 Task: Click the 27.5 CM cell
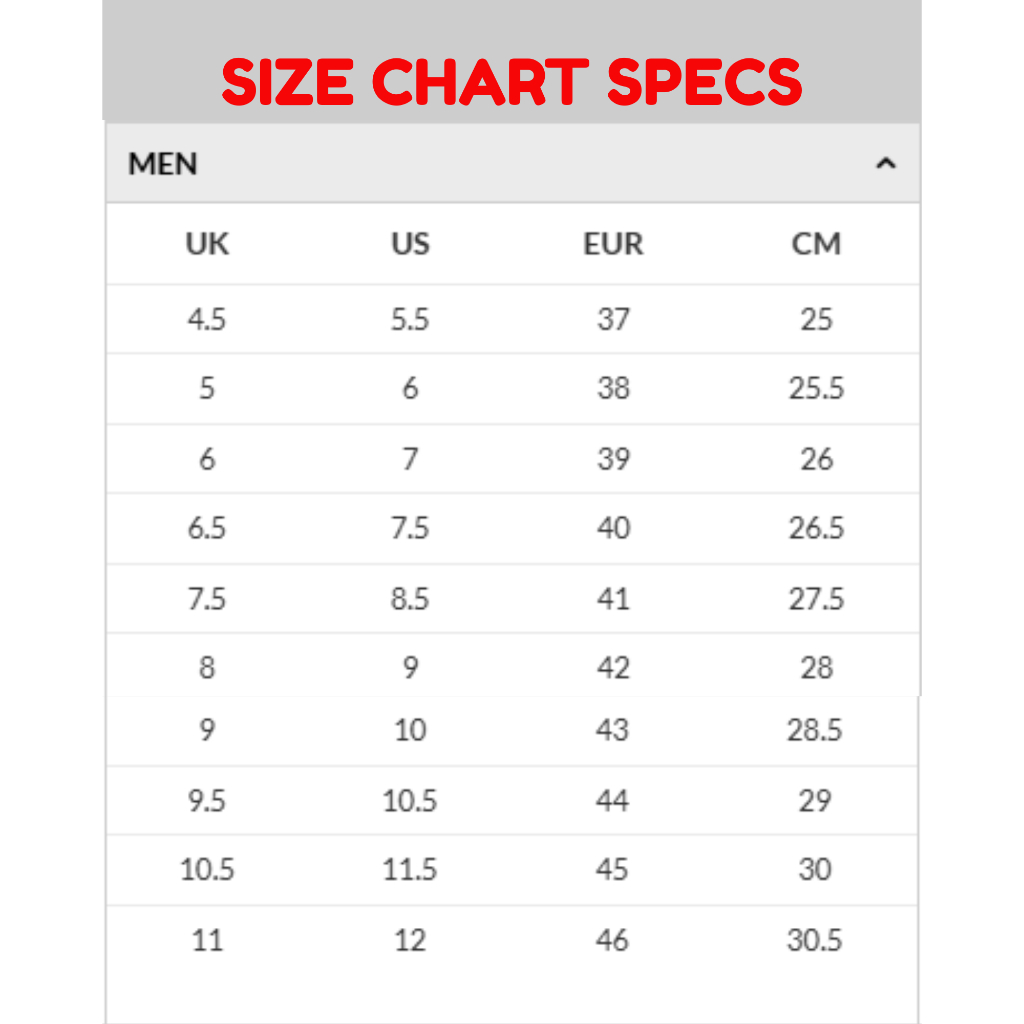pos(816,599)
